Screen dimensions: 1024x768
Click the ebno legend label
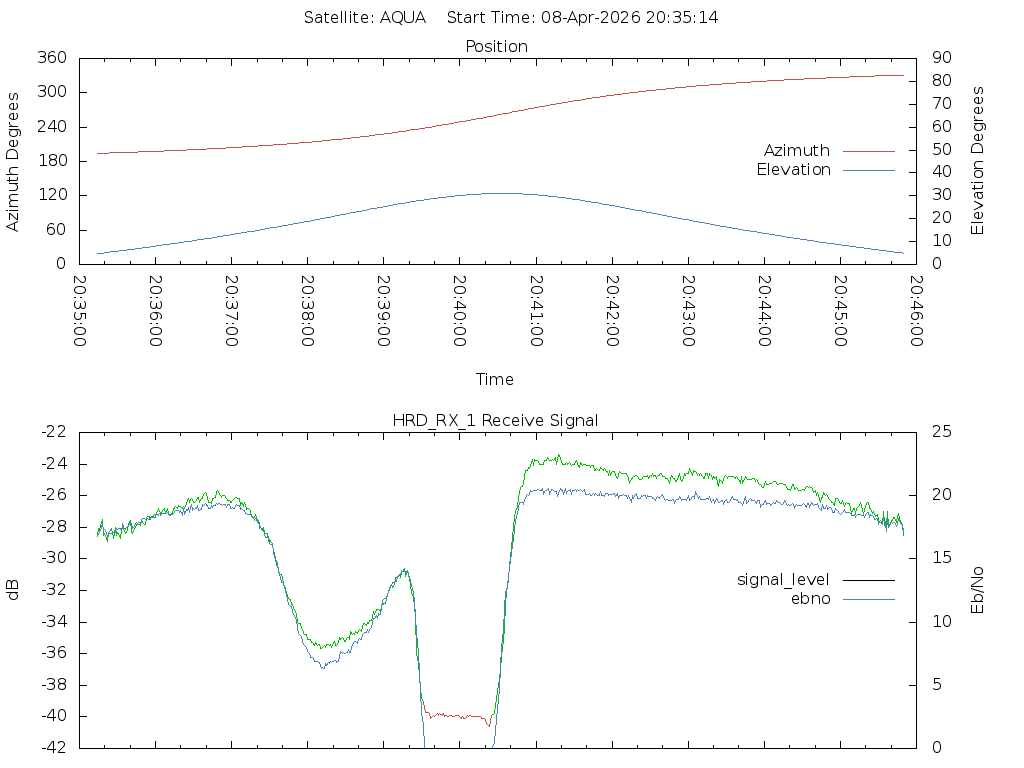(x=810, y=599)
